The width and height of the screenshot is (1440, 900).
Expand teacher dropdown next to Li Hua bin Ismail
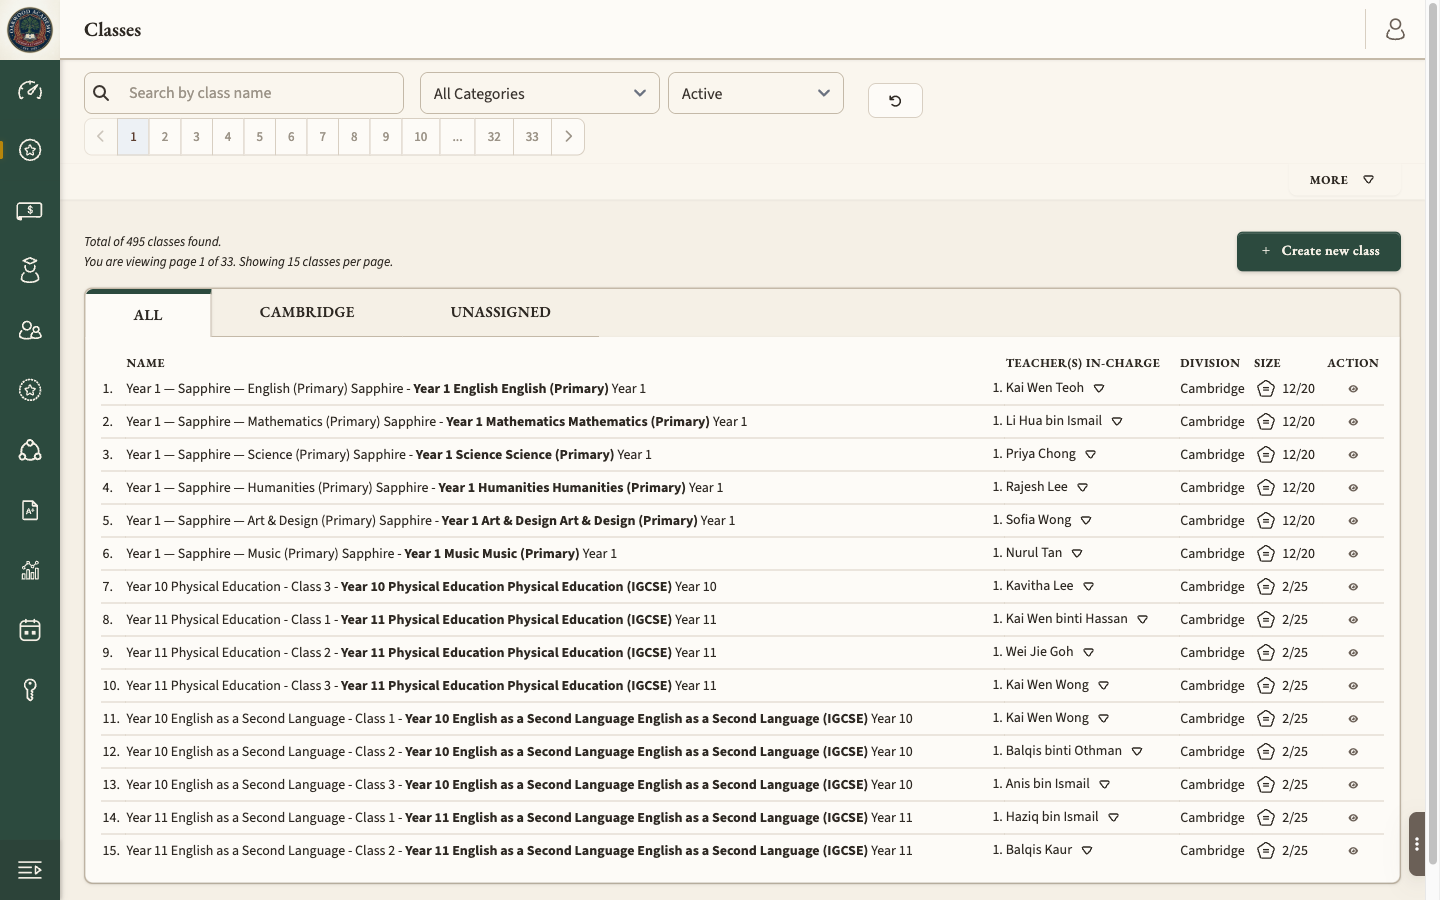pyautogui.click(x=1117, y=422)
